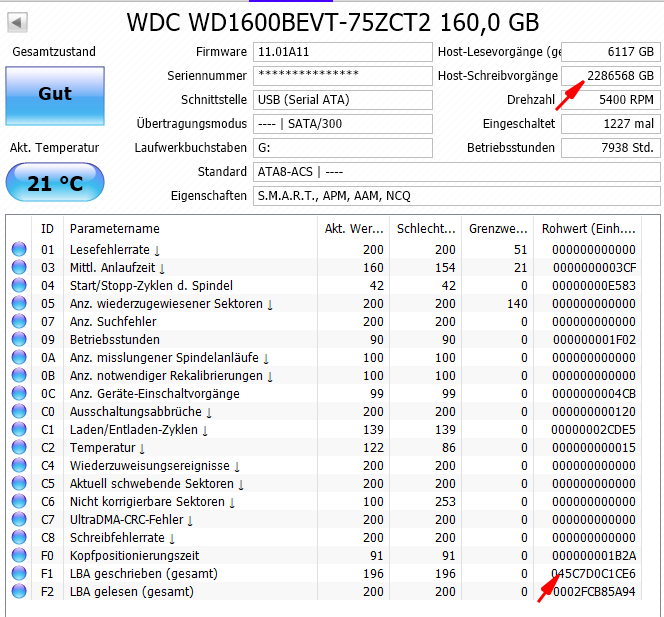This screenshot has height=617, width=664.
Task: Click status orb of LBA geschrieben row
Action: (19, 573)
